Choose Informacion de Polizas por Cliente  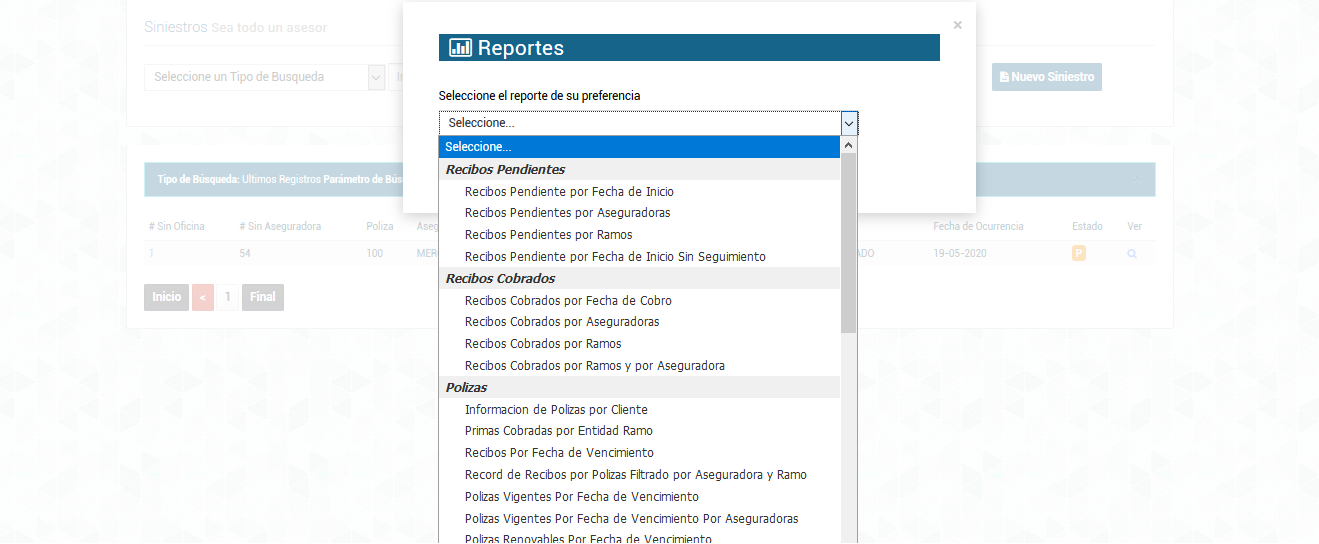556,409
